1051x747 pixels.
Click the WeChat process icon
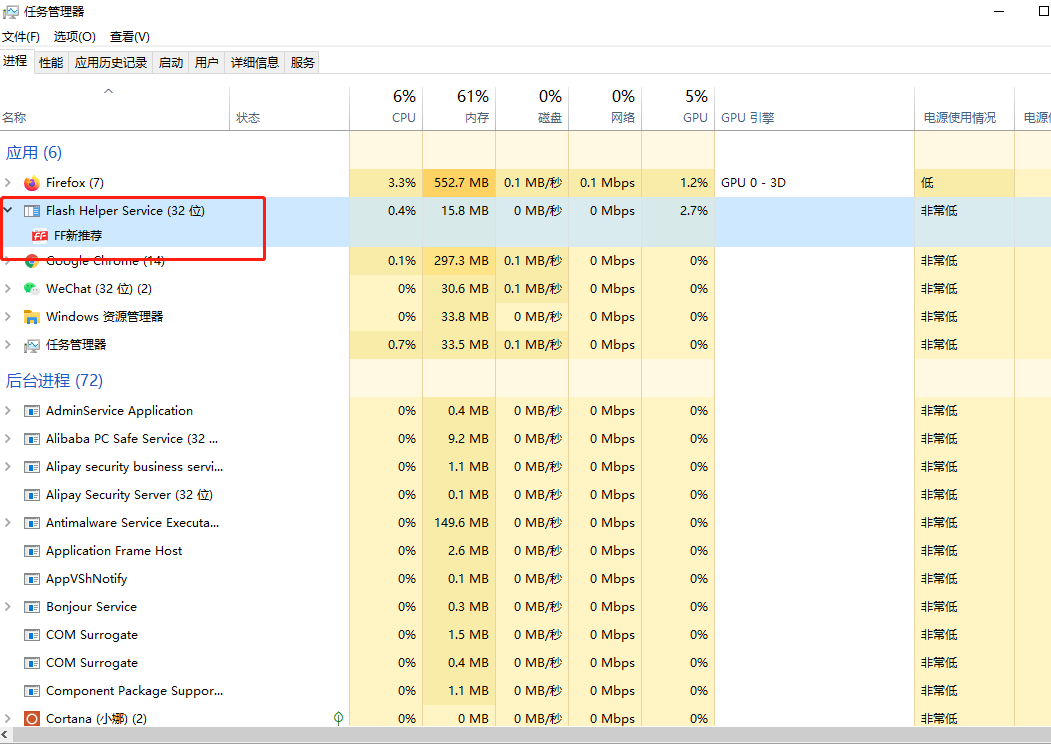click(32, 289)
